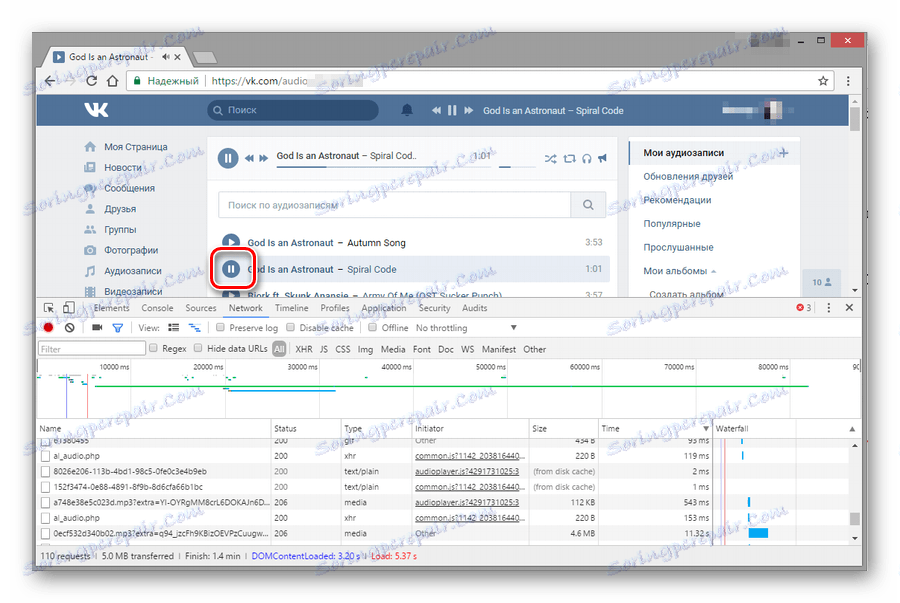900x603 pixels.
Task: Click the VK logo in the header
Action: tap(96, 110)
